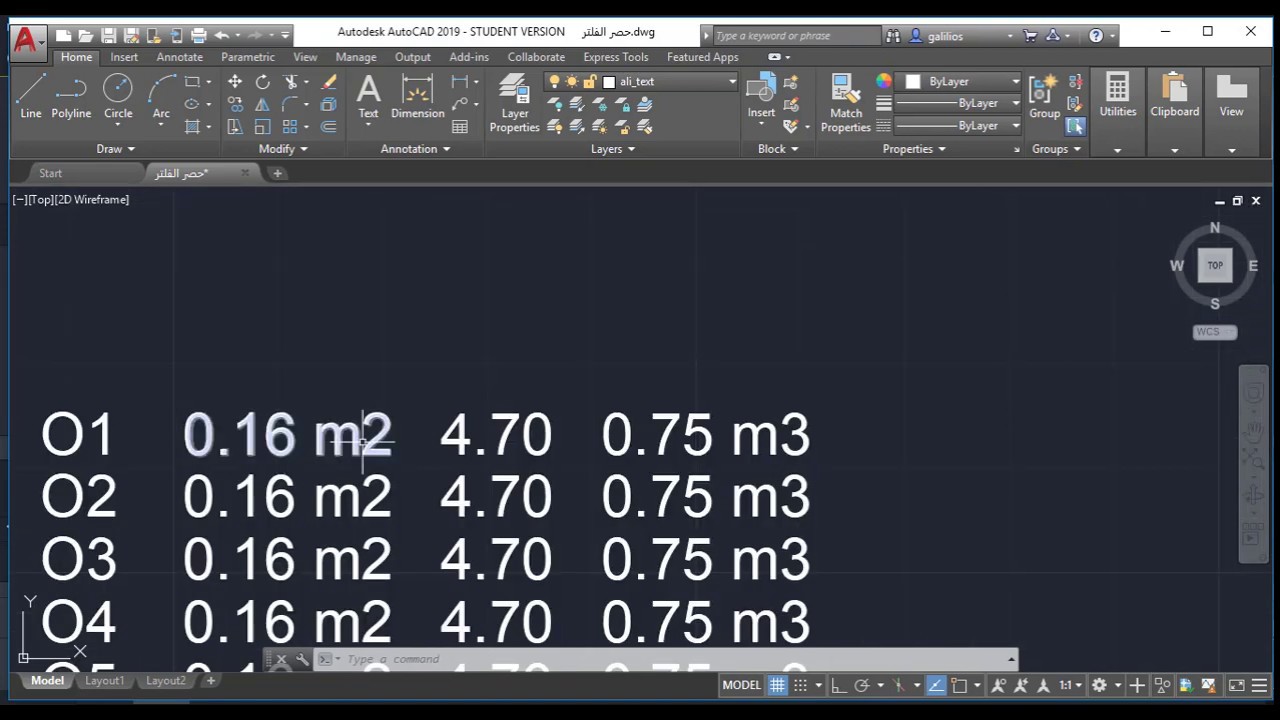Switch to the Start file tab
1280x720 pixels.
[50, 173]
